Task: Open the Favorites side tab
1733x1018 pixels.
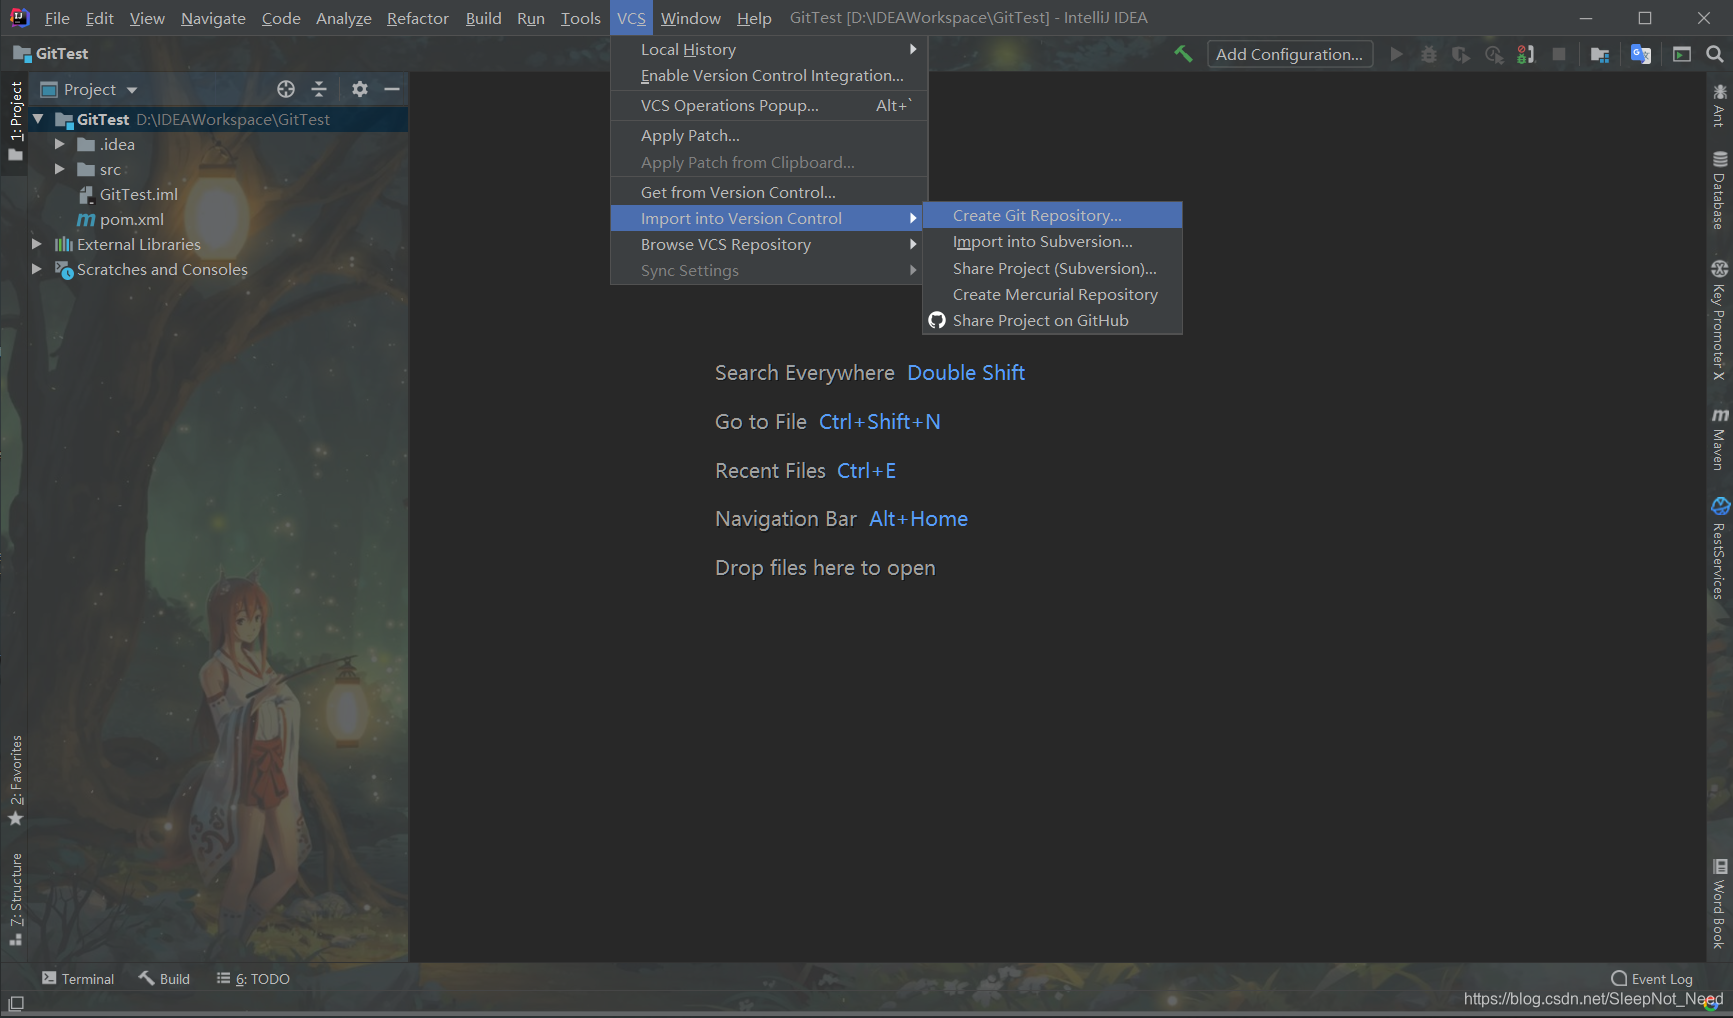Action: click(15, 780)
